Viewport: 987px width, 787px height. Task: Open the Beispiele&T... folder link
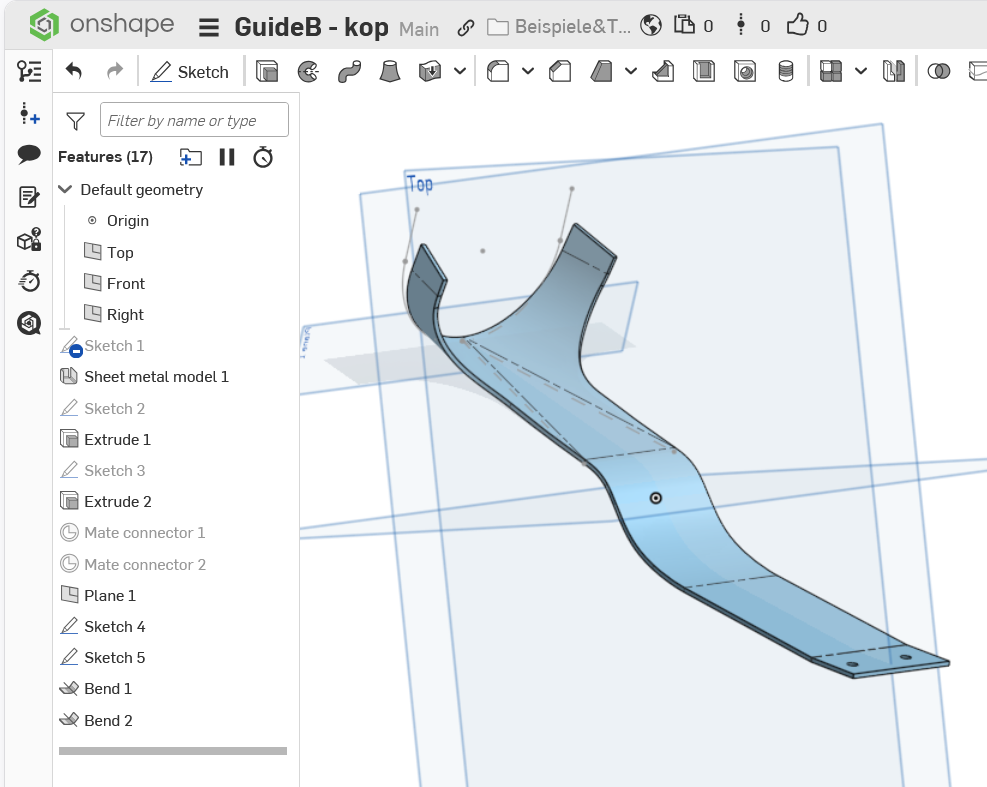tap(559, 26)
